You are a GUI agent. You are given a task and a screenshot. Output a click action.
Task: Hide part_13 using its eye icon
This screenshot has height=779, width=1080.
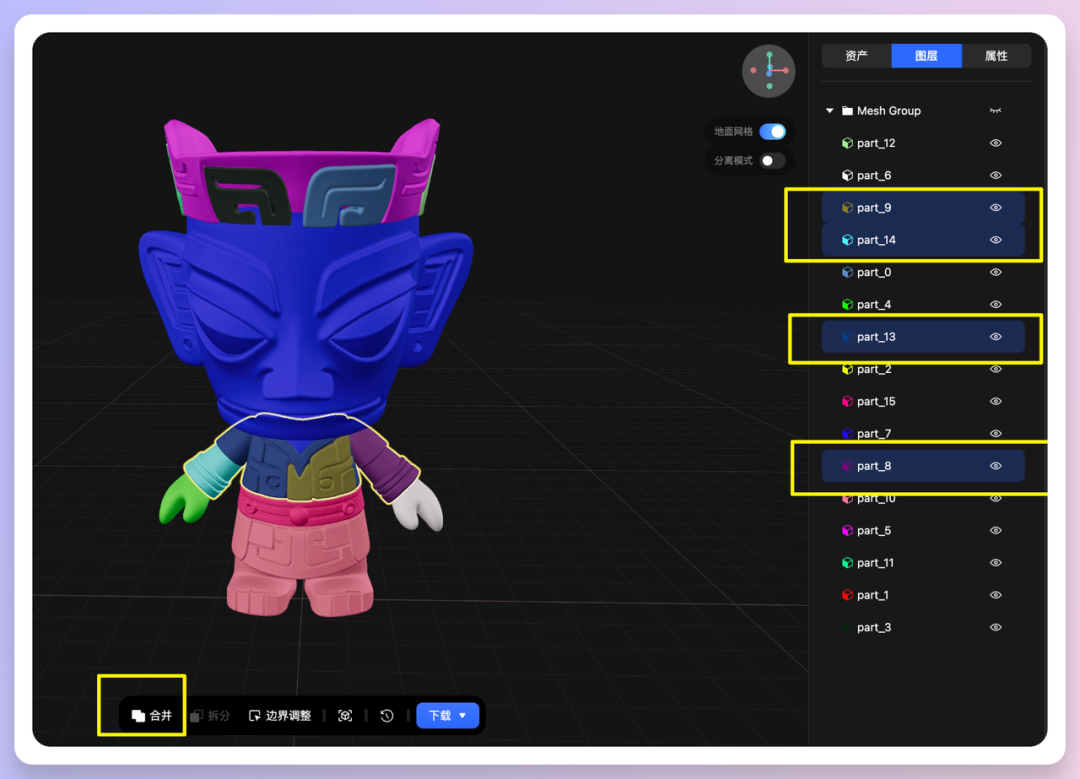[995, 337]
